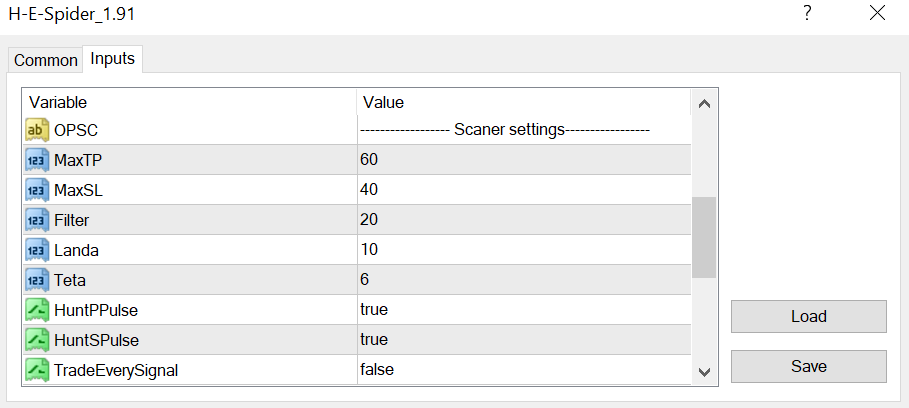Click the MaxTP integer icon
The width and height of the screenshot is (909, 408).
38,159
